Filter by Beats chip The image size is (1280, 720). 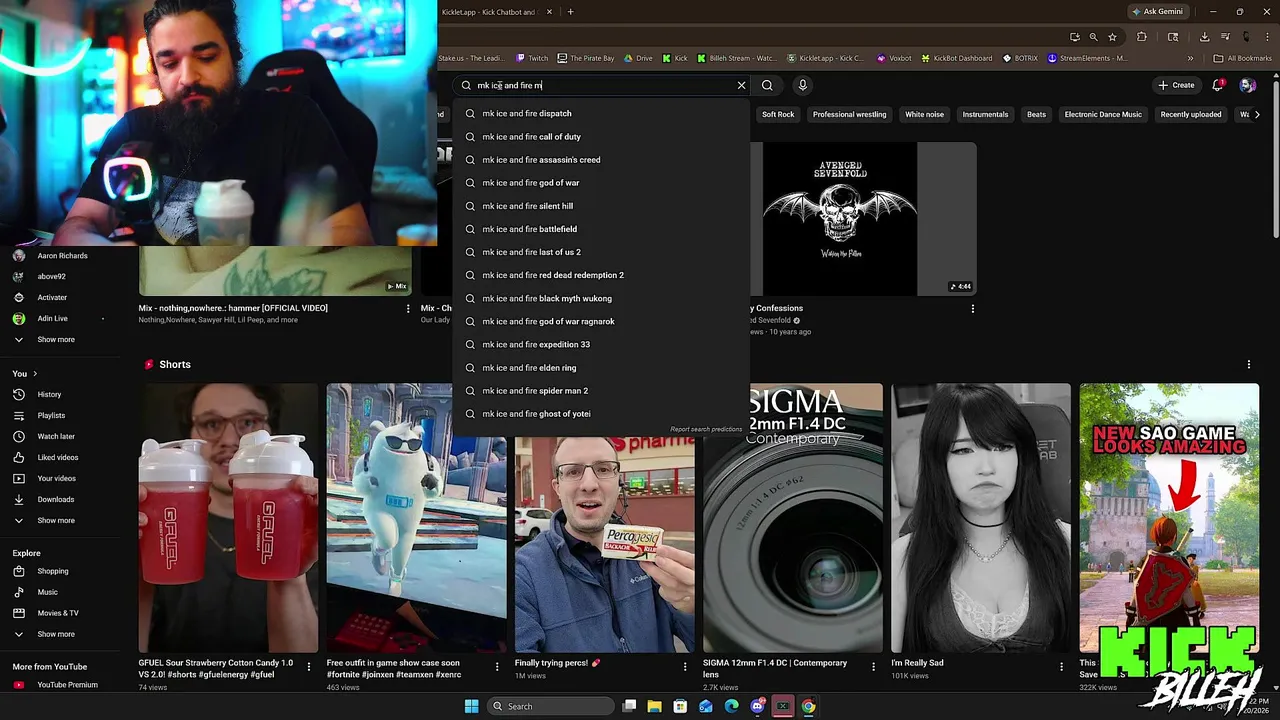point(1036,114)
